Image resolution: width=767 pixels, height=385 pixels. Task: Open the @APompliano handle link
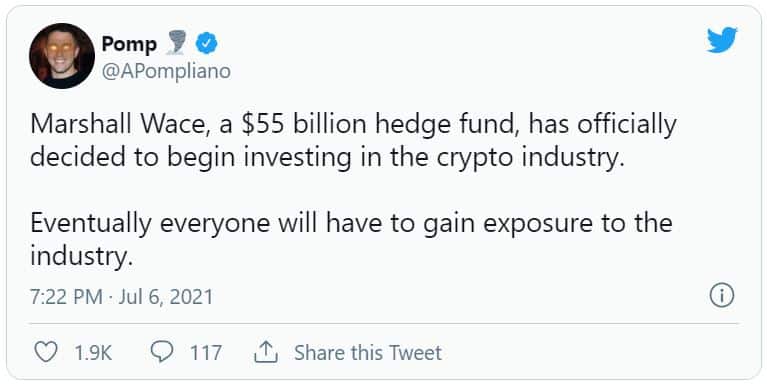(x=166, y=71)
